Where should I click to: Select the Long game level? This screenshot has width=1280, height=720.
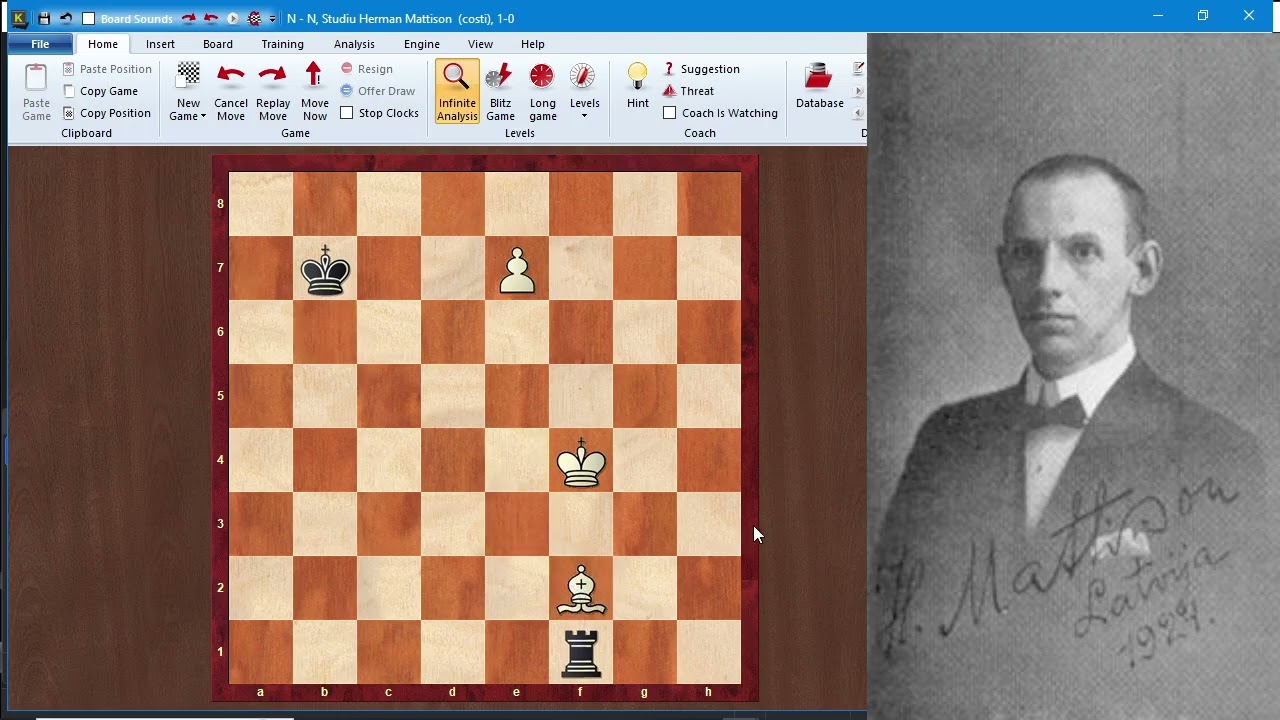(542, 92)
